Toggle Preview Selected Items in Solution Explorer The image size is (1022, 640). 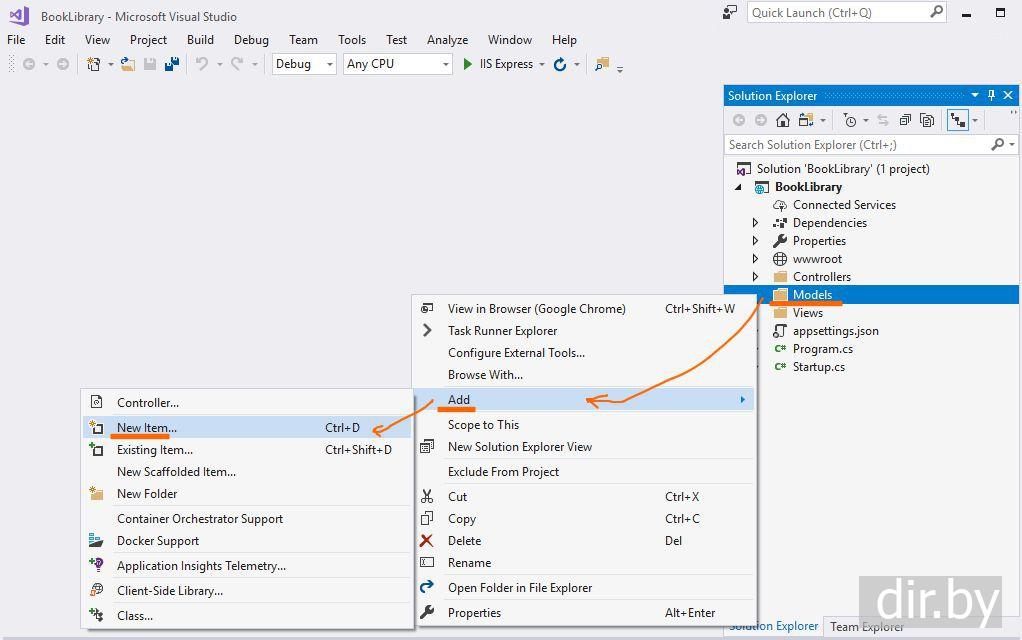[957, 120]
